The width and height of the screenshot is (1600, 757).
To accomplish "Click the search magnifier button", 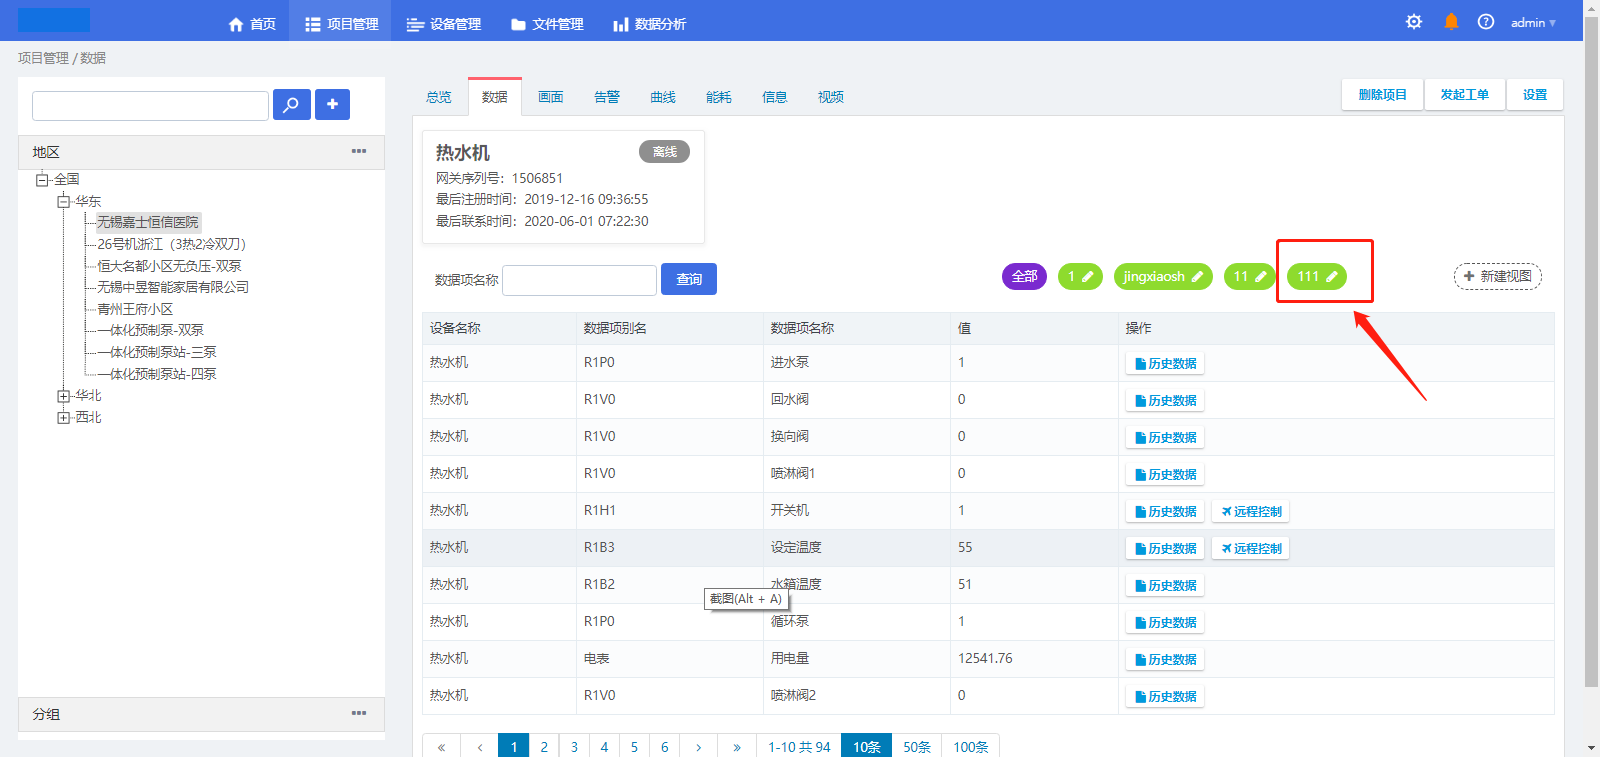I will coord(291,104).
